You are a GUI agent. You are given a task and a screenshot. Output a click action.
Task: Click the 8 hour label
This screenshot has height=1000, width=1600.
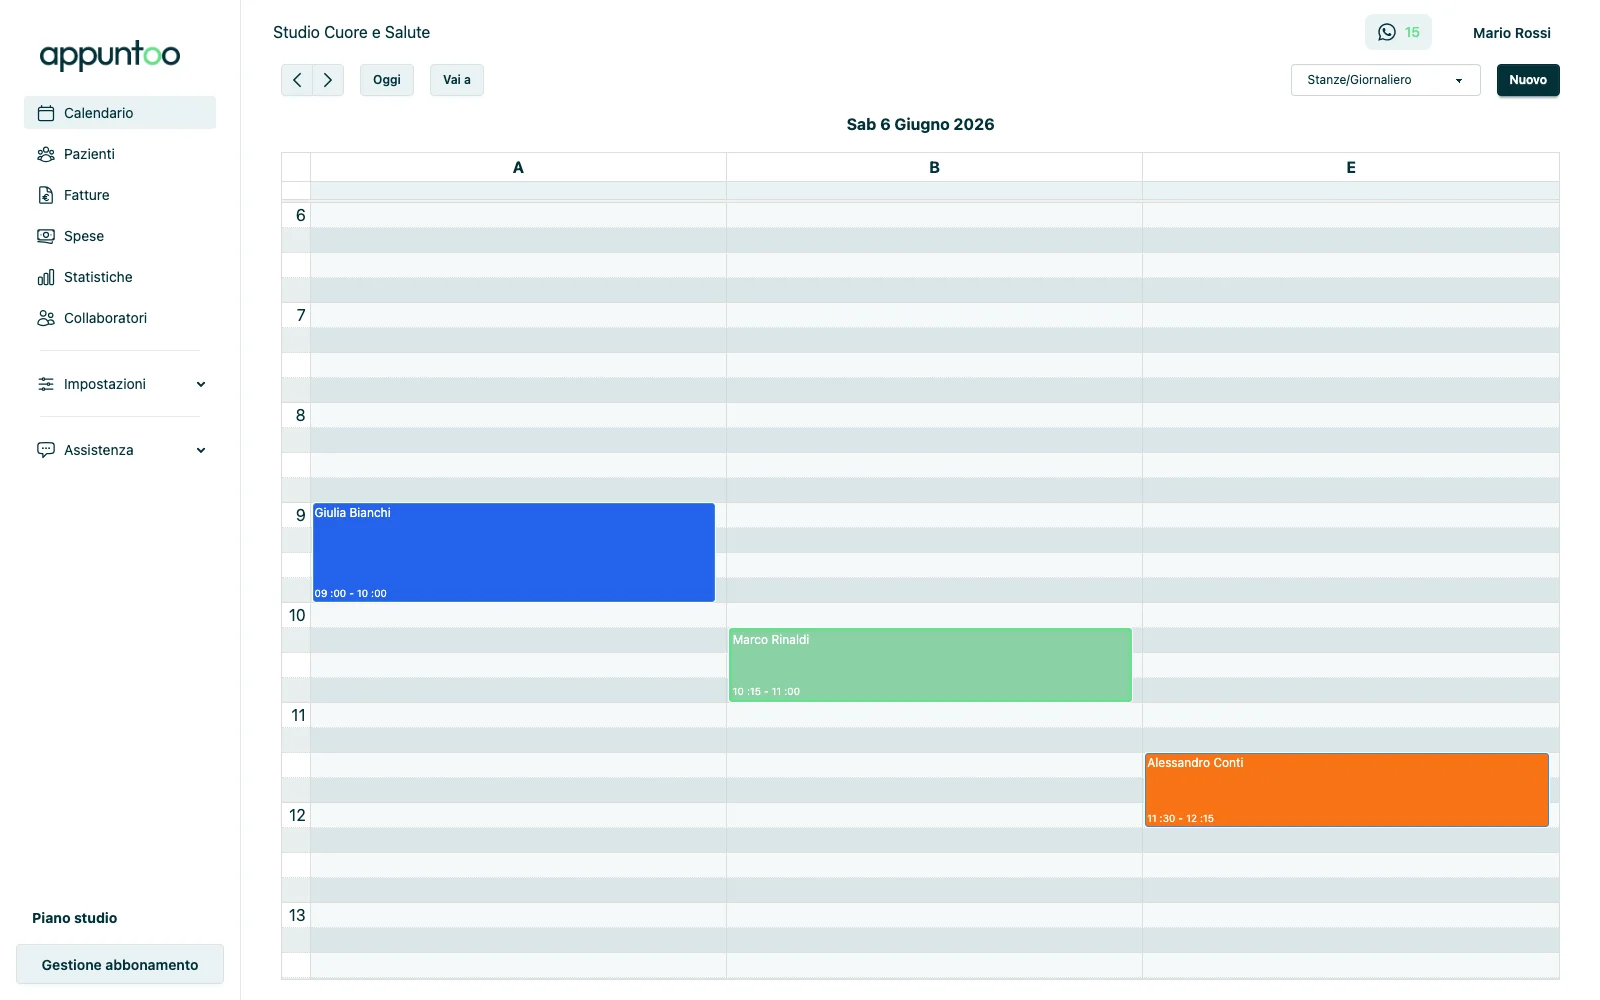pyautogui.click(x=300, y=415)
